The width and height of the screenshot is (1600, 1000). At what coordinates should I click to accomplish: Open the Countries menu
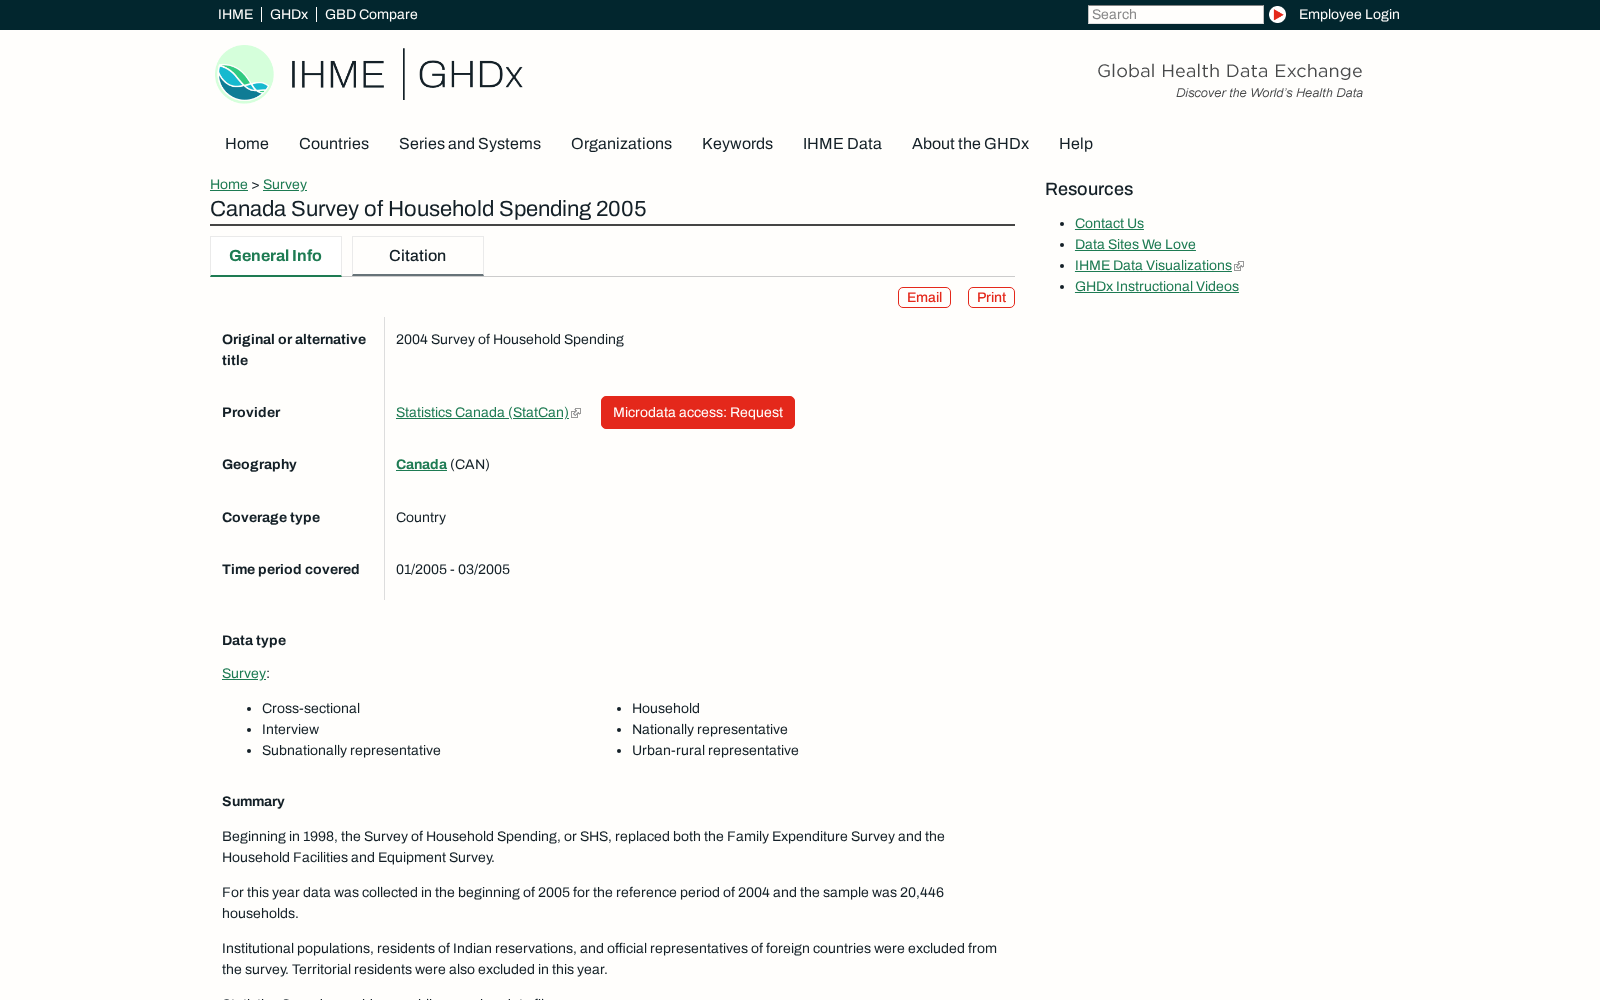point(334,144)
